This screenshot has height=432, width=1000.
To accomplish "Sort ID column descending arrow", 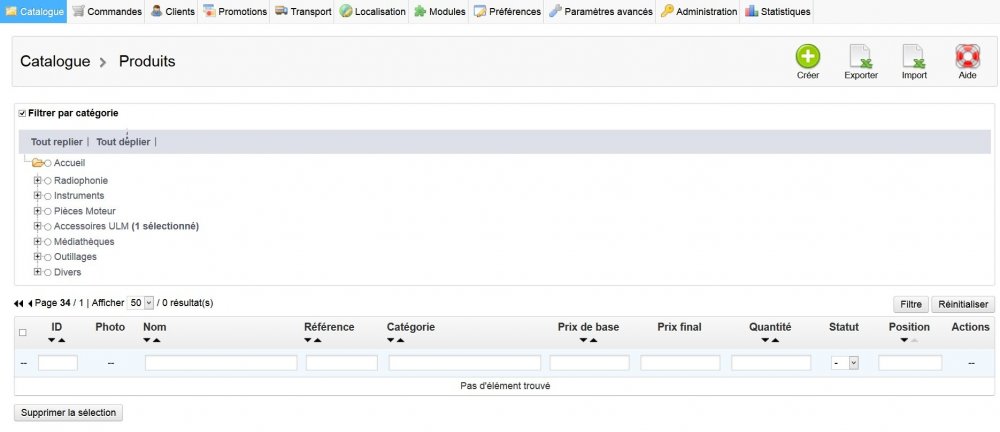I will click(x=52, y=340).
